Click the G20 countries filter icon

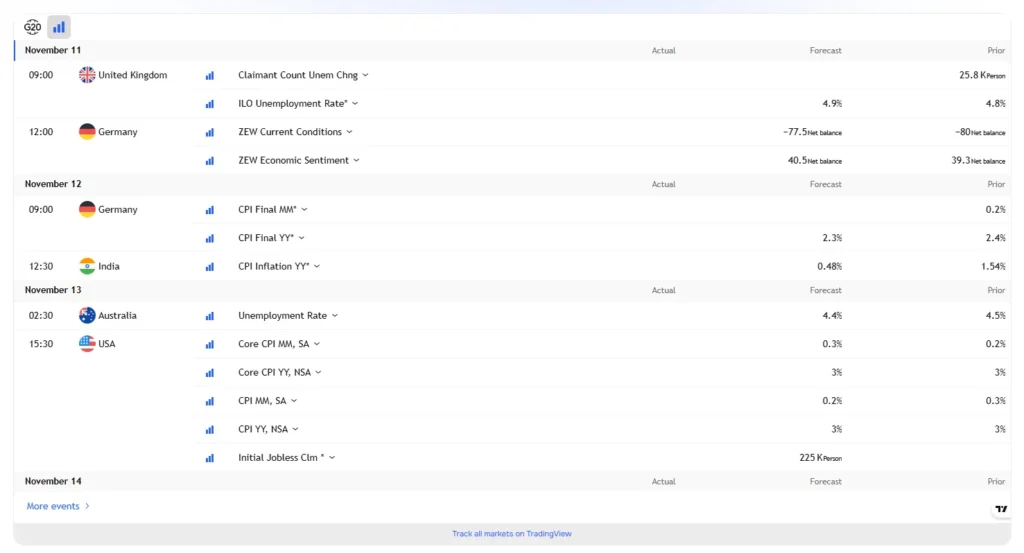32,27
